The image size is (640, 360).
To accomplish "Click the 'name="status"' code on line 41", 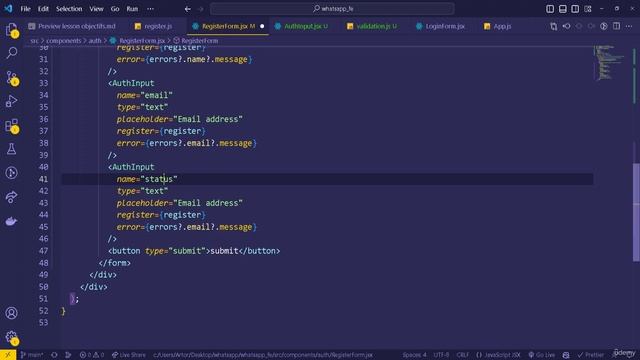I will pos(147,179).
